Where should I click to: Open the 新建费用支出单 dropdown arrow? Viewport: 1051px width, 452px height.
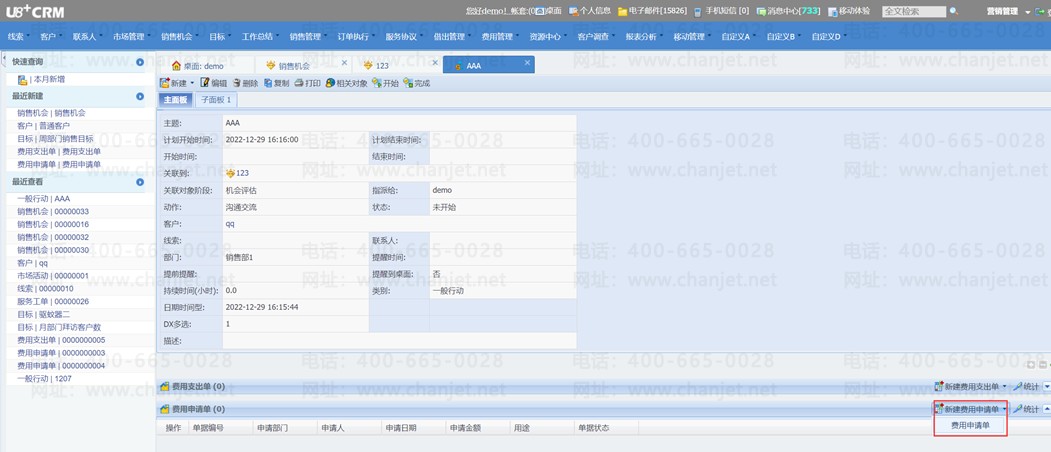click(x=1005, y=387)
